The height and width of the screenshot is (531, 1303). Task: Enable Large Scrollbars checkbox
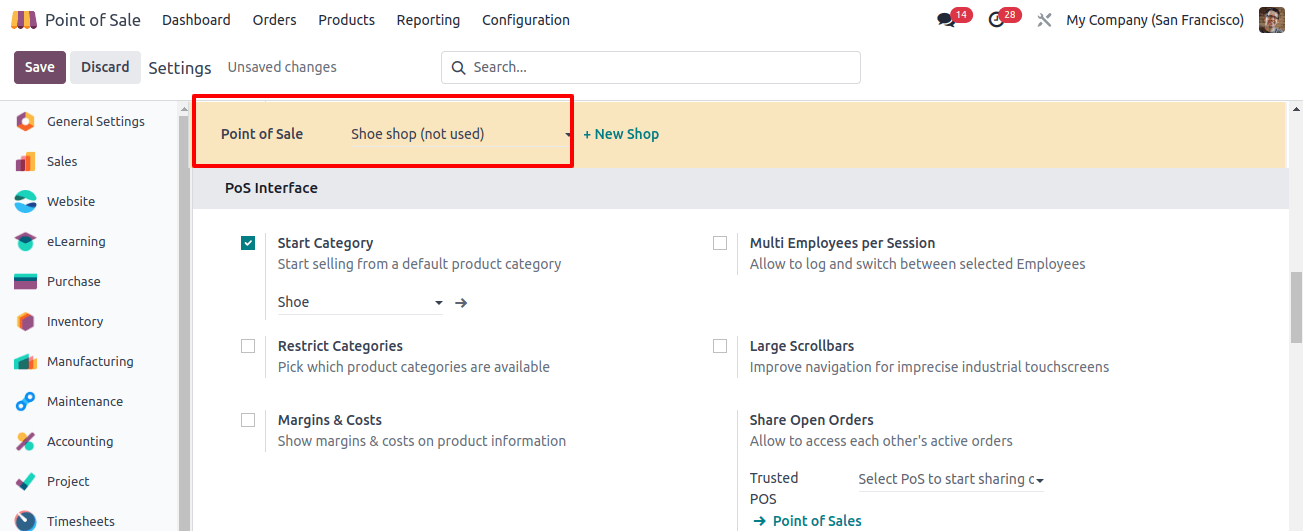pyautogui.click(x=720, y=346)
